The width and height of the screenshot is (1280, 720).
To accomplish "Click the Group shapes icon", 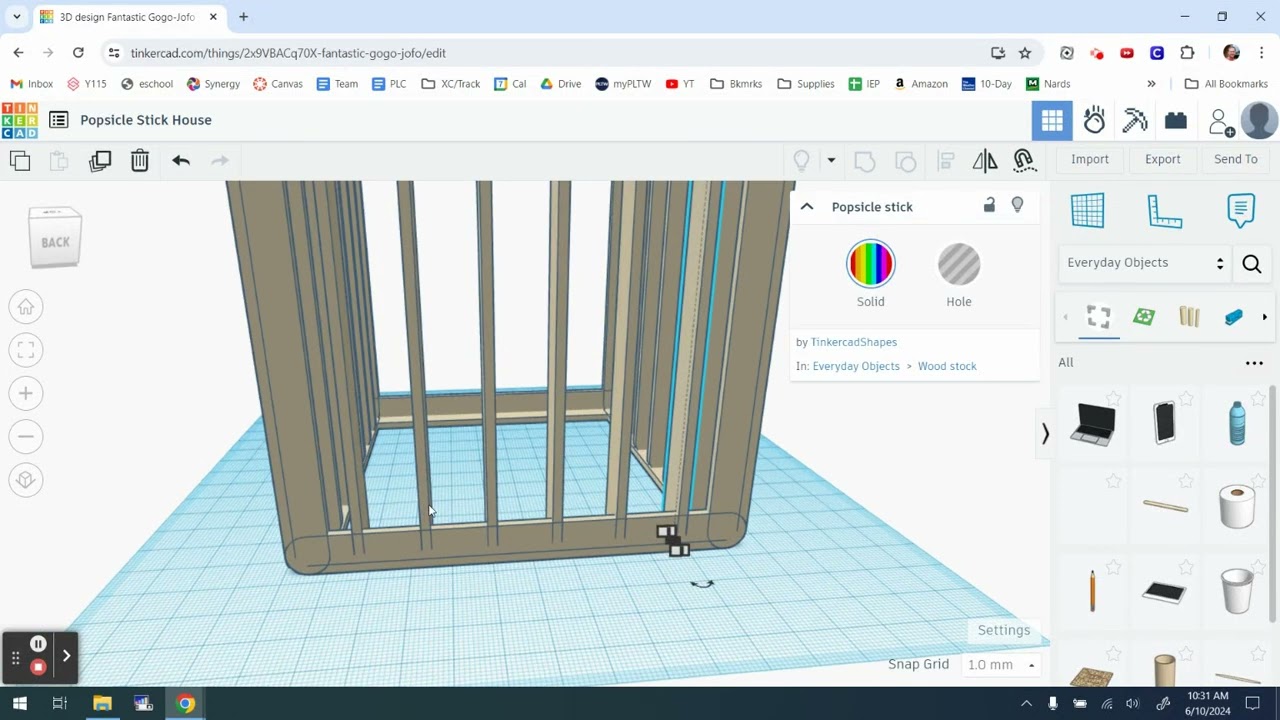I will 865,160.
